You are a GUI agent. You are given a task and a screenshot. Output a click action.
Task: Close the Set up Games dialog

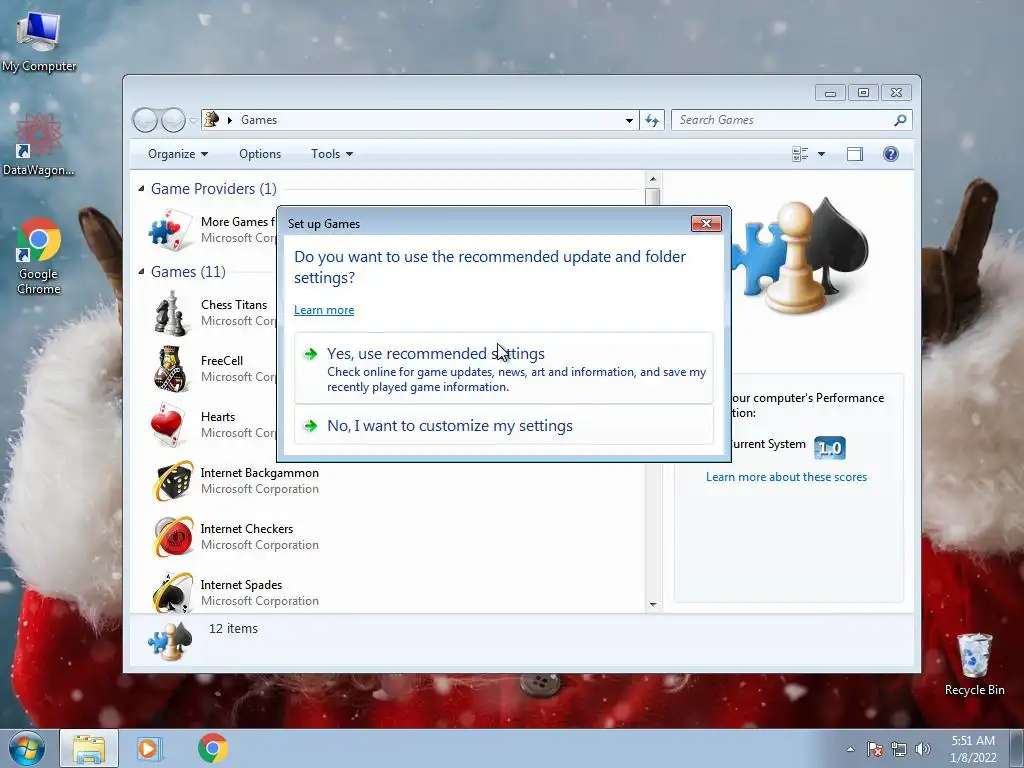pos(706,223)
